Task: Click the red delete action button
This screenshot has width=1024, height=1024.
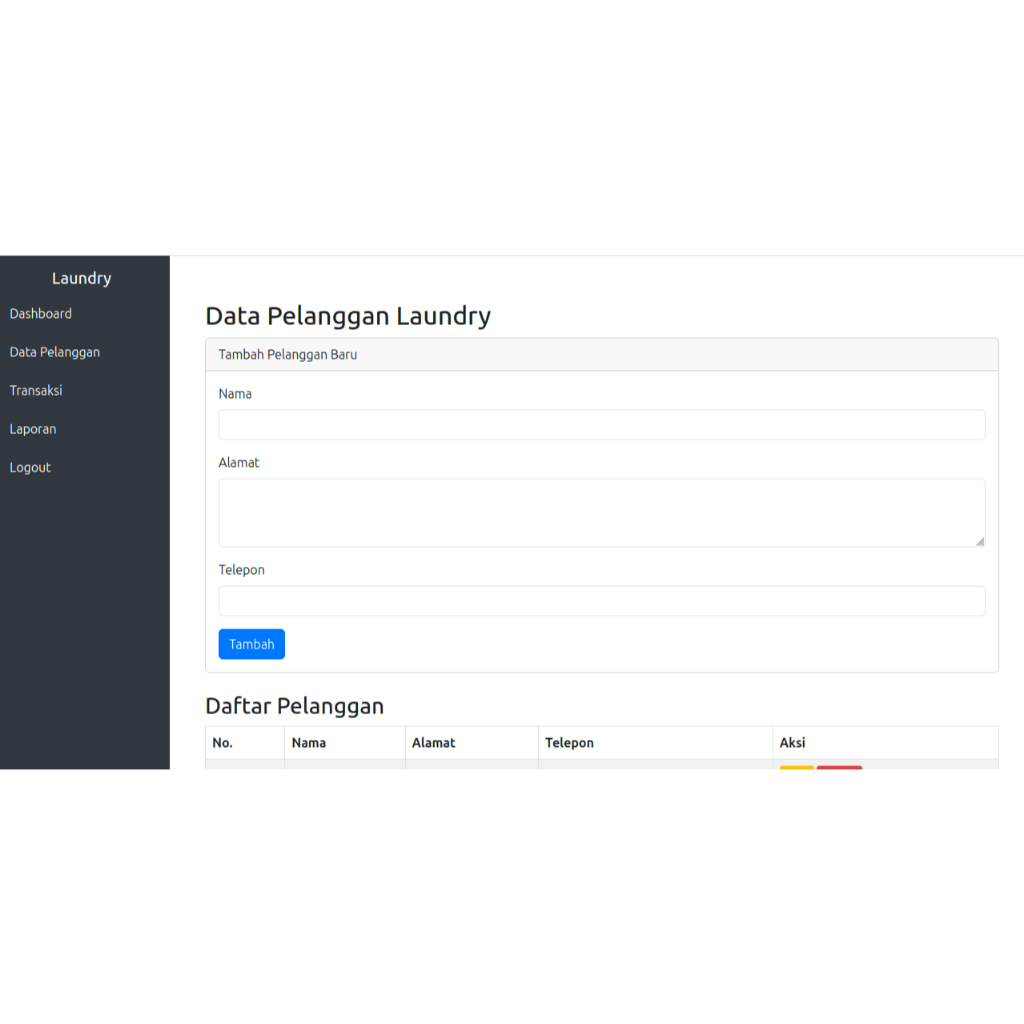Action: [840, 769]
